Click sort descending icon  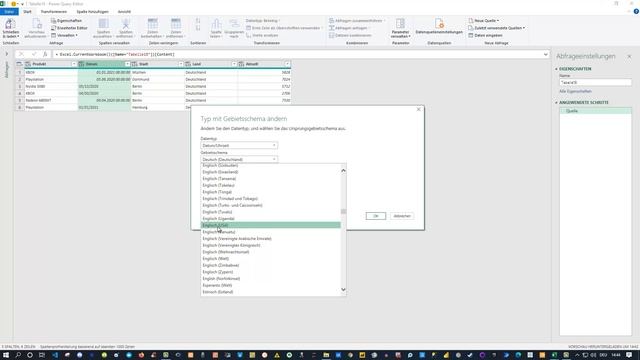(198, 28)
